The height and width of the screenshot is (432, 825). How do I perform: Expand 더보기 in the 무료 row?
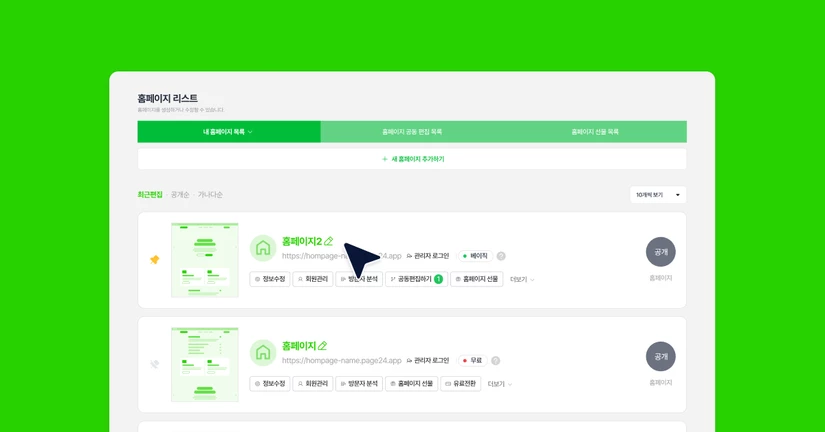pyautogui.click(x=499, y=384)
